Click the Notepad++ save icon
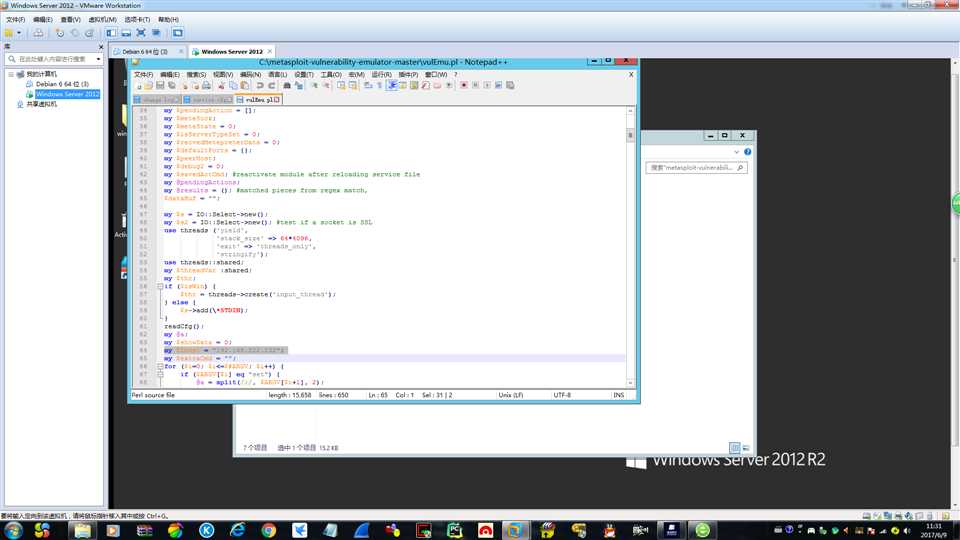 [160, 85]
